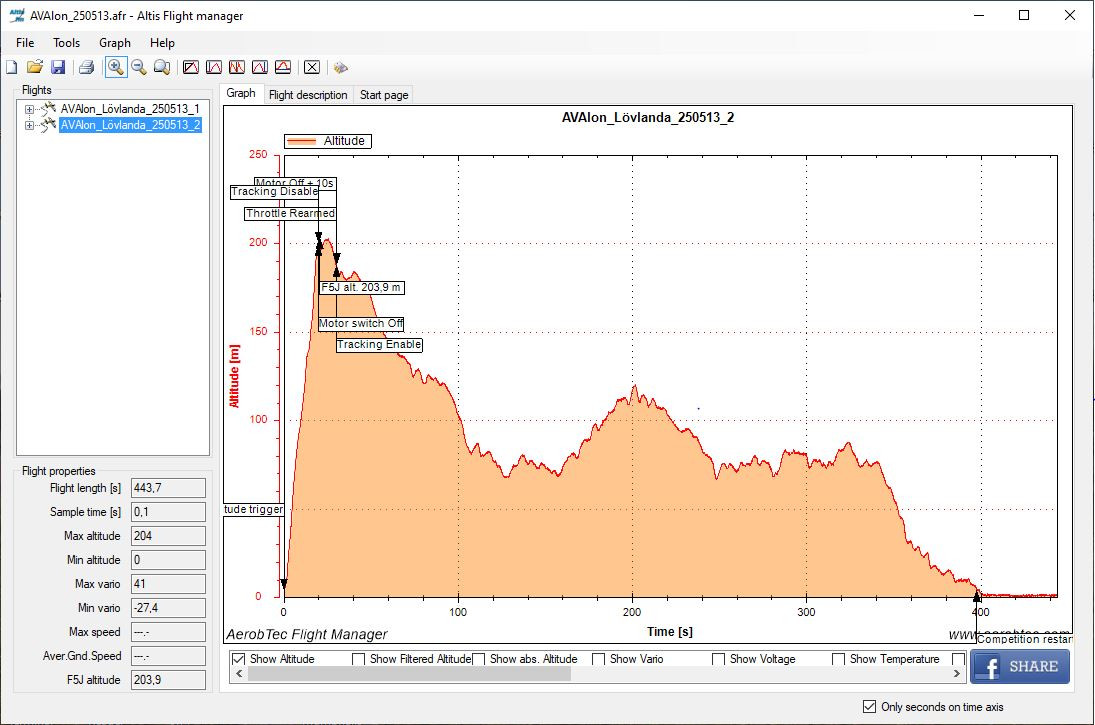Image resolution: width=1095 pixels, height=725 pixels.
Task: Switch to the Flight description tab
Action: click(308, 95)
